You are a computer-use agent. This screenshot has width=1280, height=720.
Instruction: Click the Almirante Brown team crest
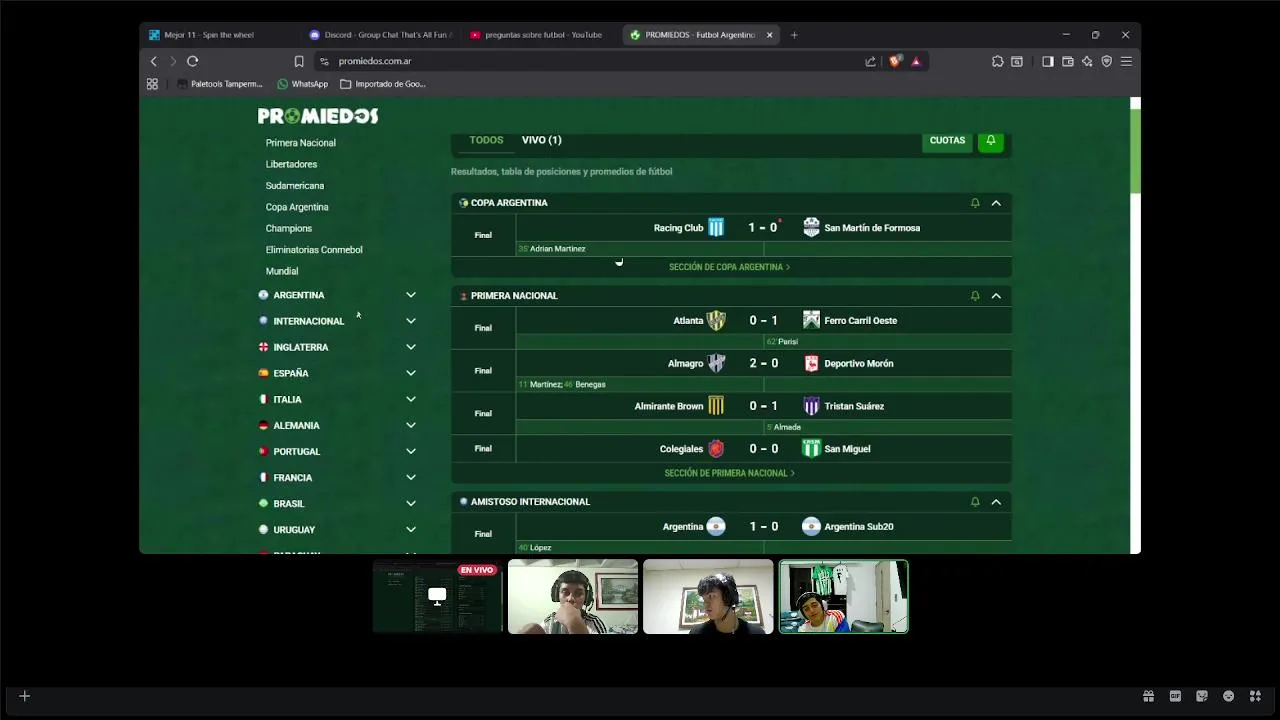tap(716, 406)
